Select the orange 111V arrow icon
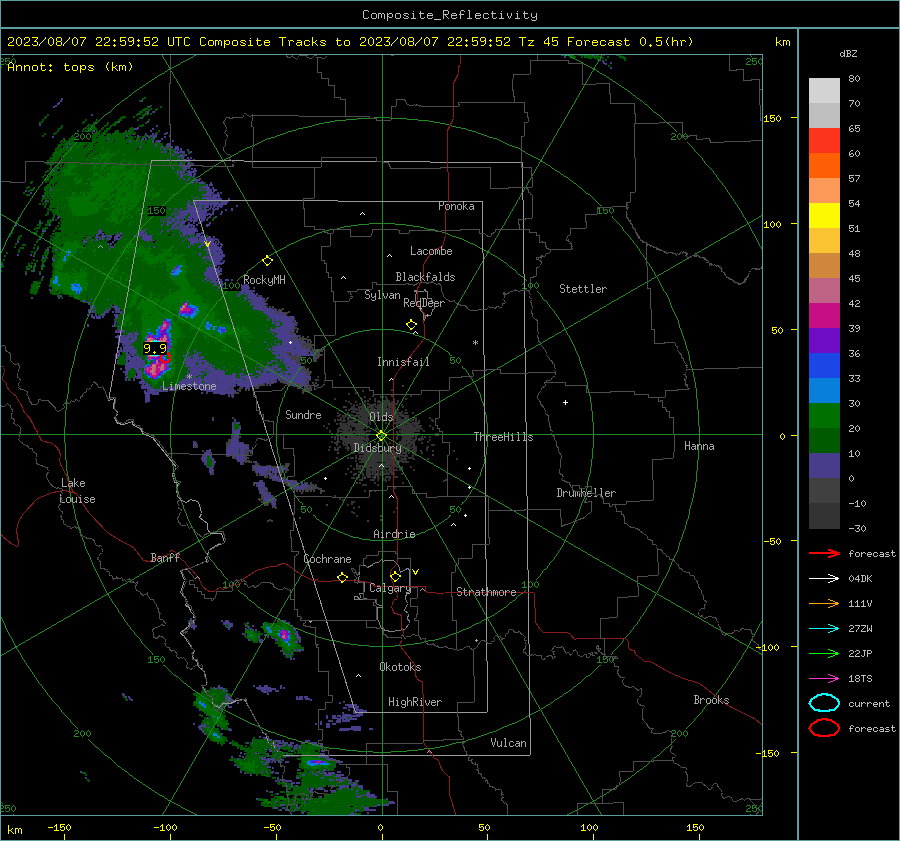This screenshot has height=841, width=900. click(x=824, y=603)
